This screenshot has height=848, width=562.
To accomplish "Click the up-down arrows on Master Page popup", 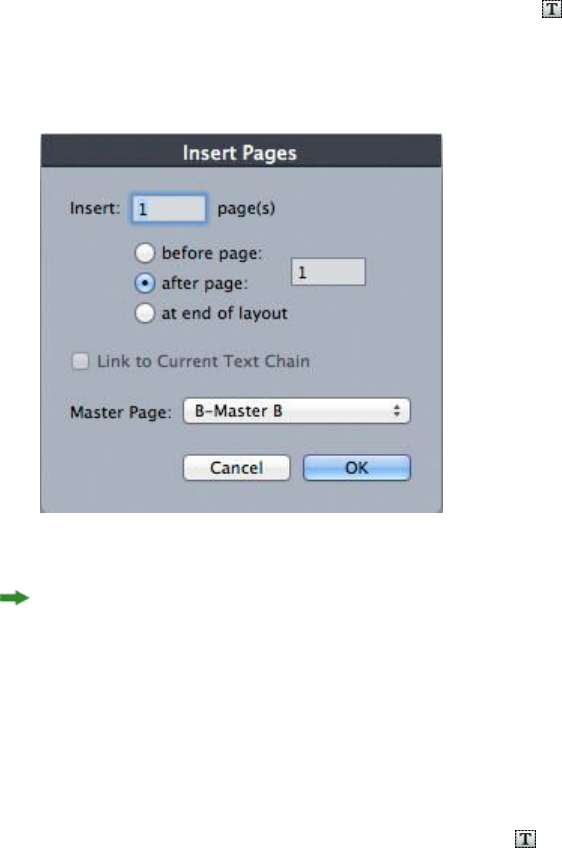I will [396, 411].
